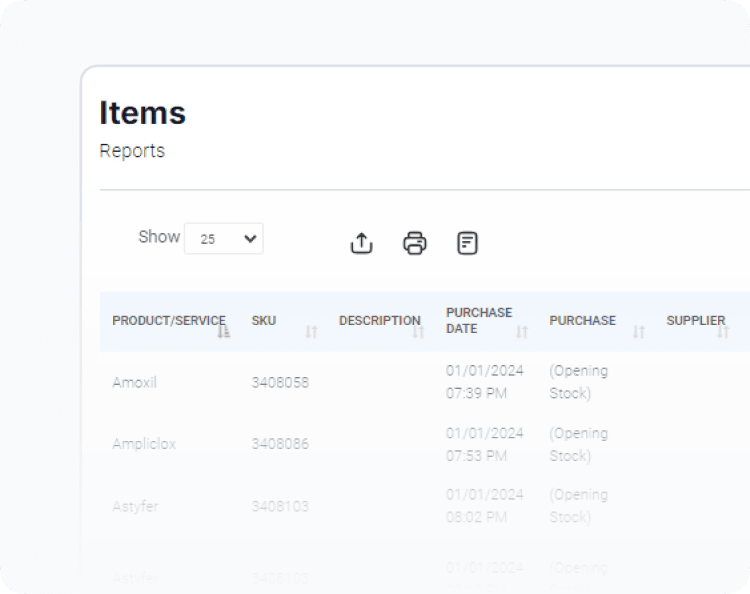
Task: Select SKU 3408058 cell
Action: [x=280, y=382]
